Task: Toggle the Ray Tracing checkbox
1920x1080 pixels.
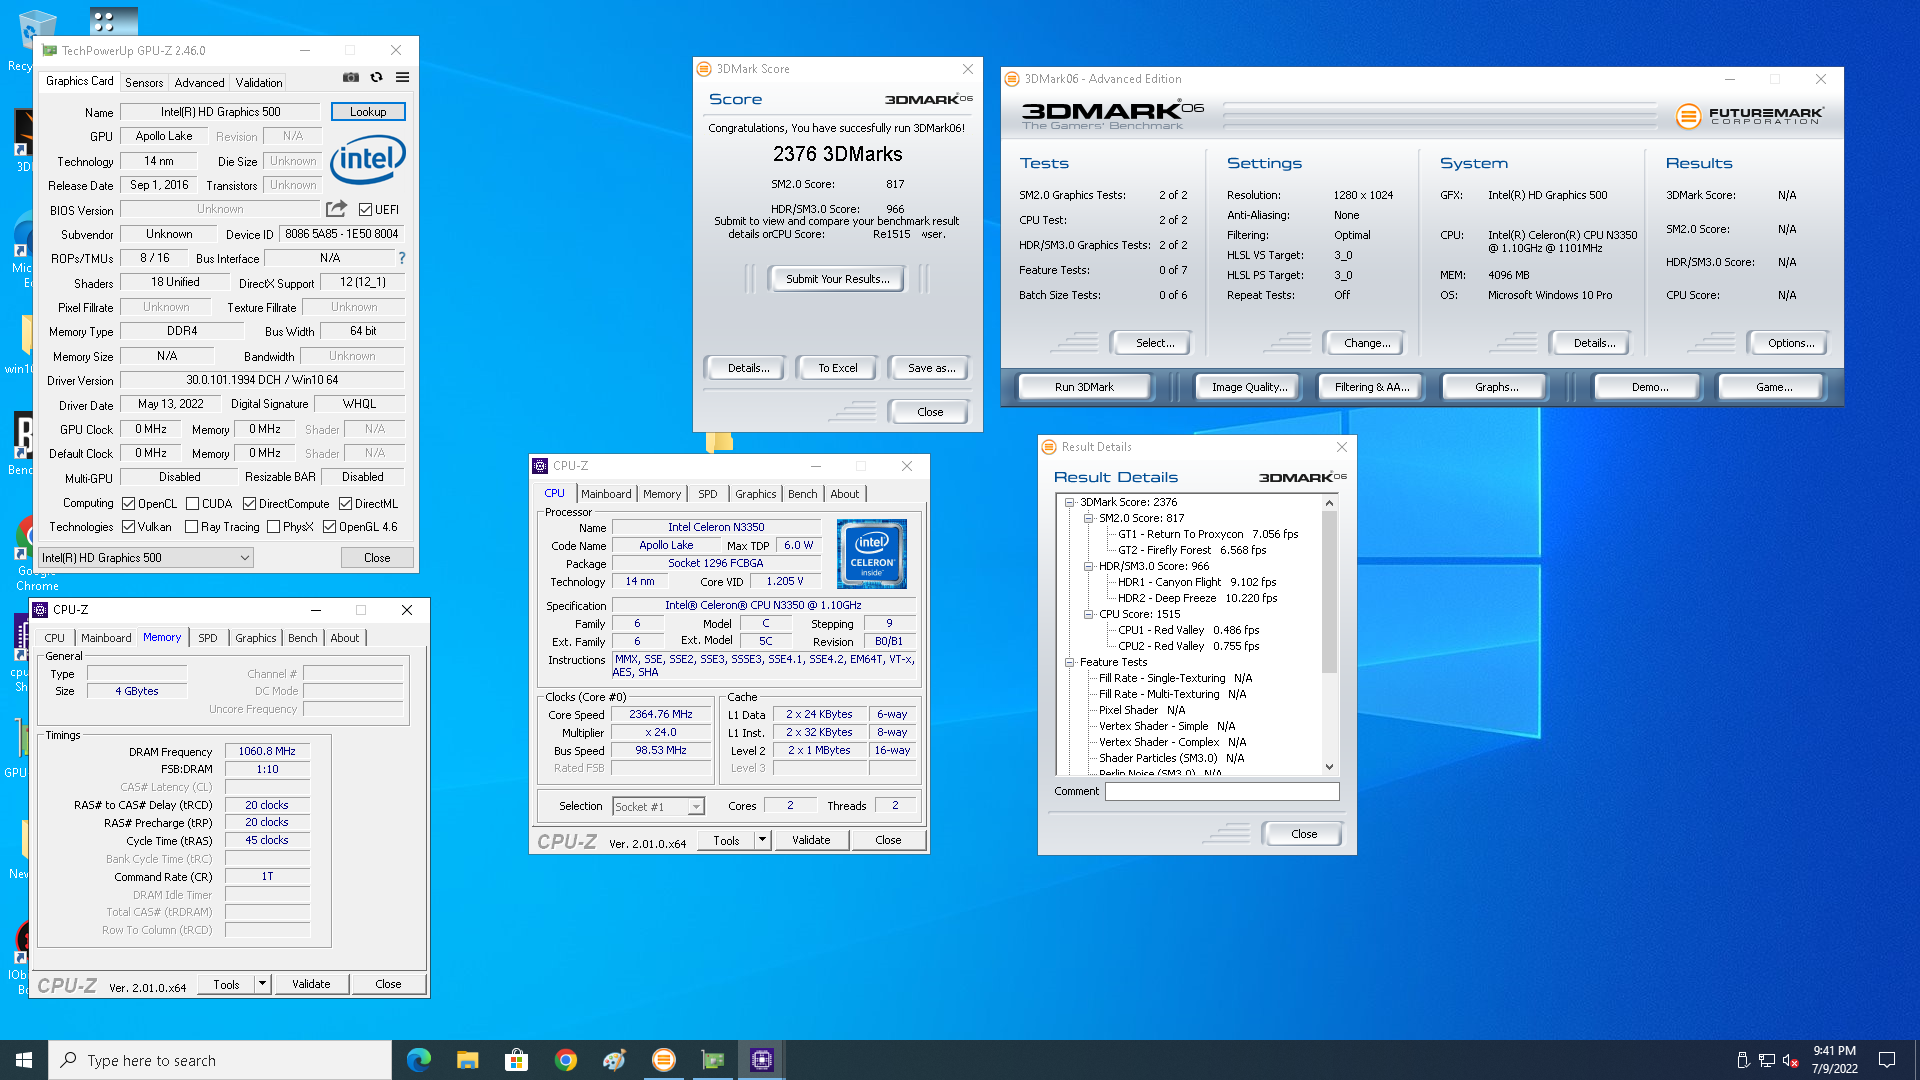Action: (191, 527)
